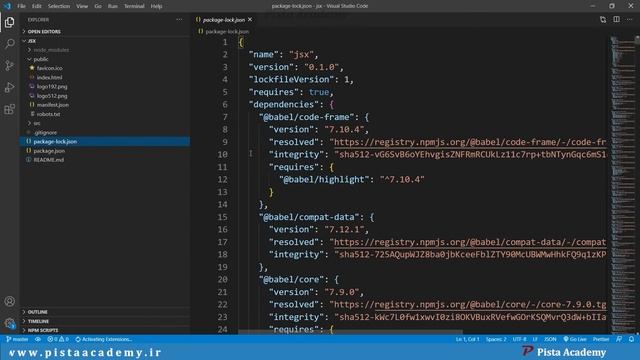Collapse the JSX project folder
The height and width of the screenshot is (360, 640).
32,41
